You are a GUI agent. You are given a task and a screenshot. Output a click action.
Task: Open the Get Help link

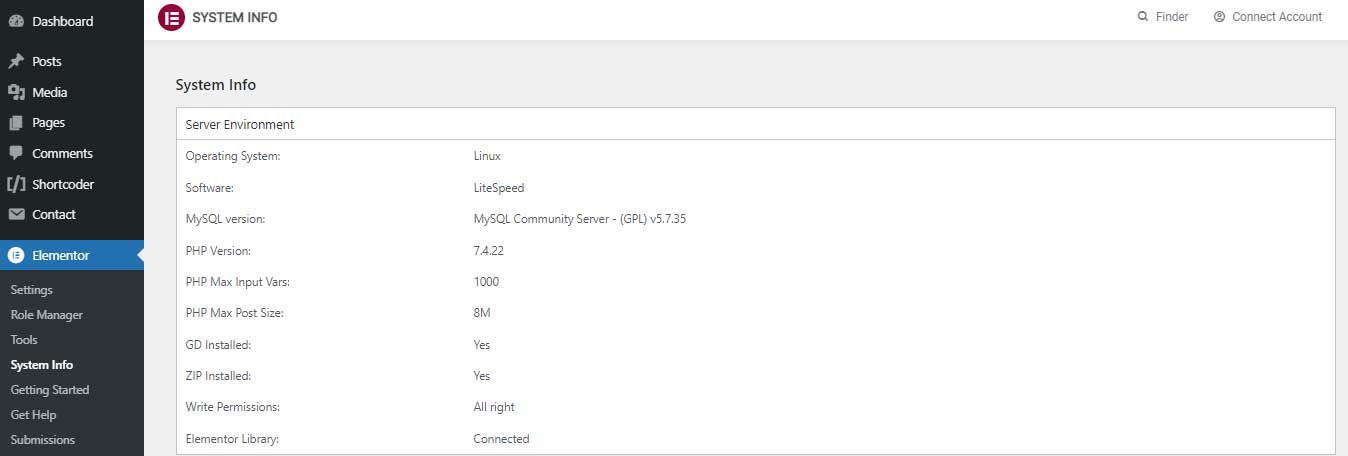coord(34,415)
